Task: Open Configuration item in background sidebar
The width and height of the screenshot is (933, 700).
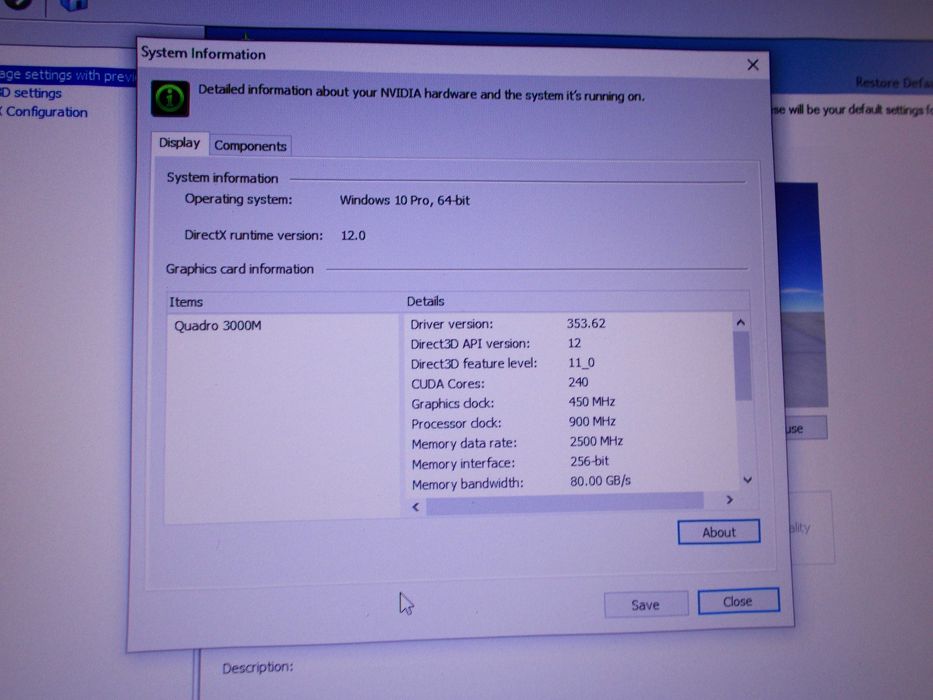Action: [44, 112]
